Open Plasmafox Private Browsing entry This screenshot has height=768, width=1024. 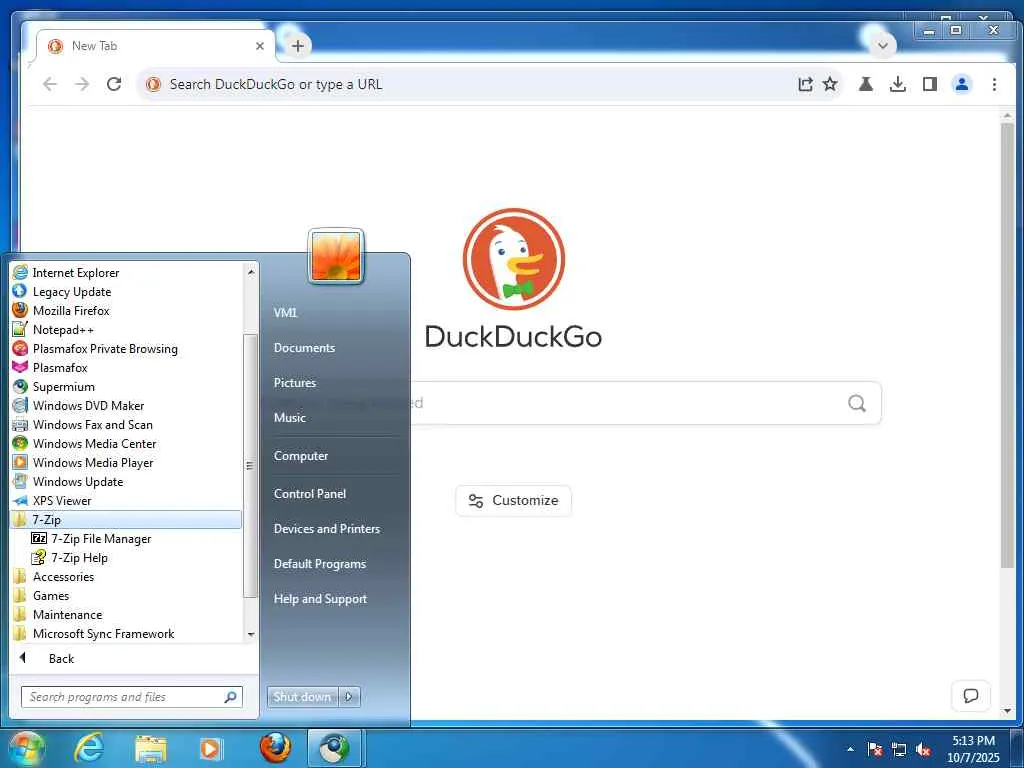(x=127, y=348)
